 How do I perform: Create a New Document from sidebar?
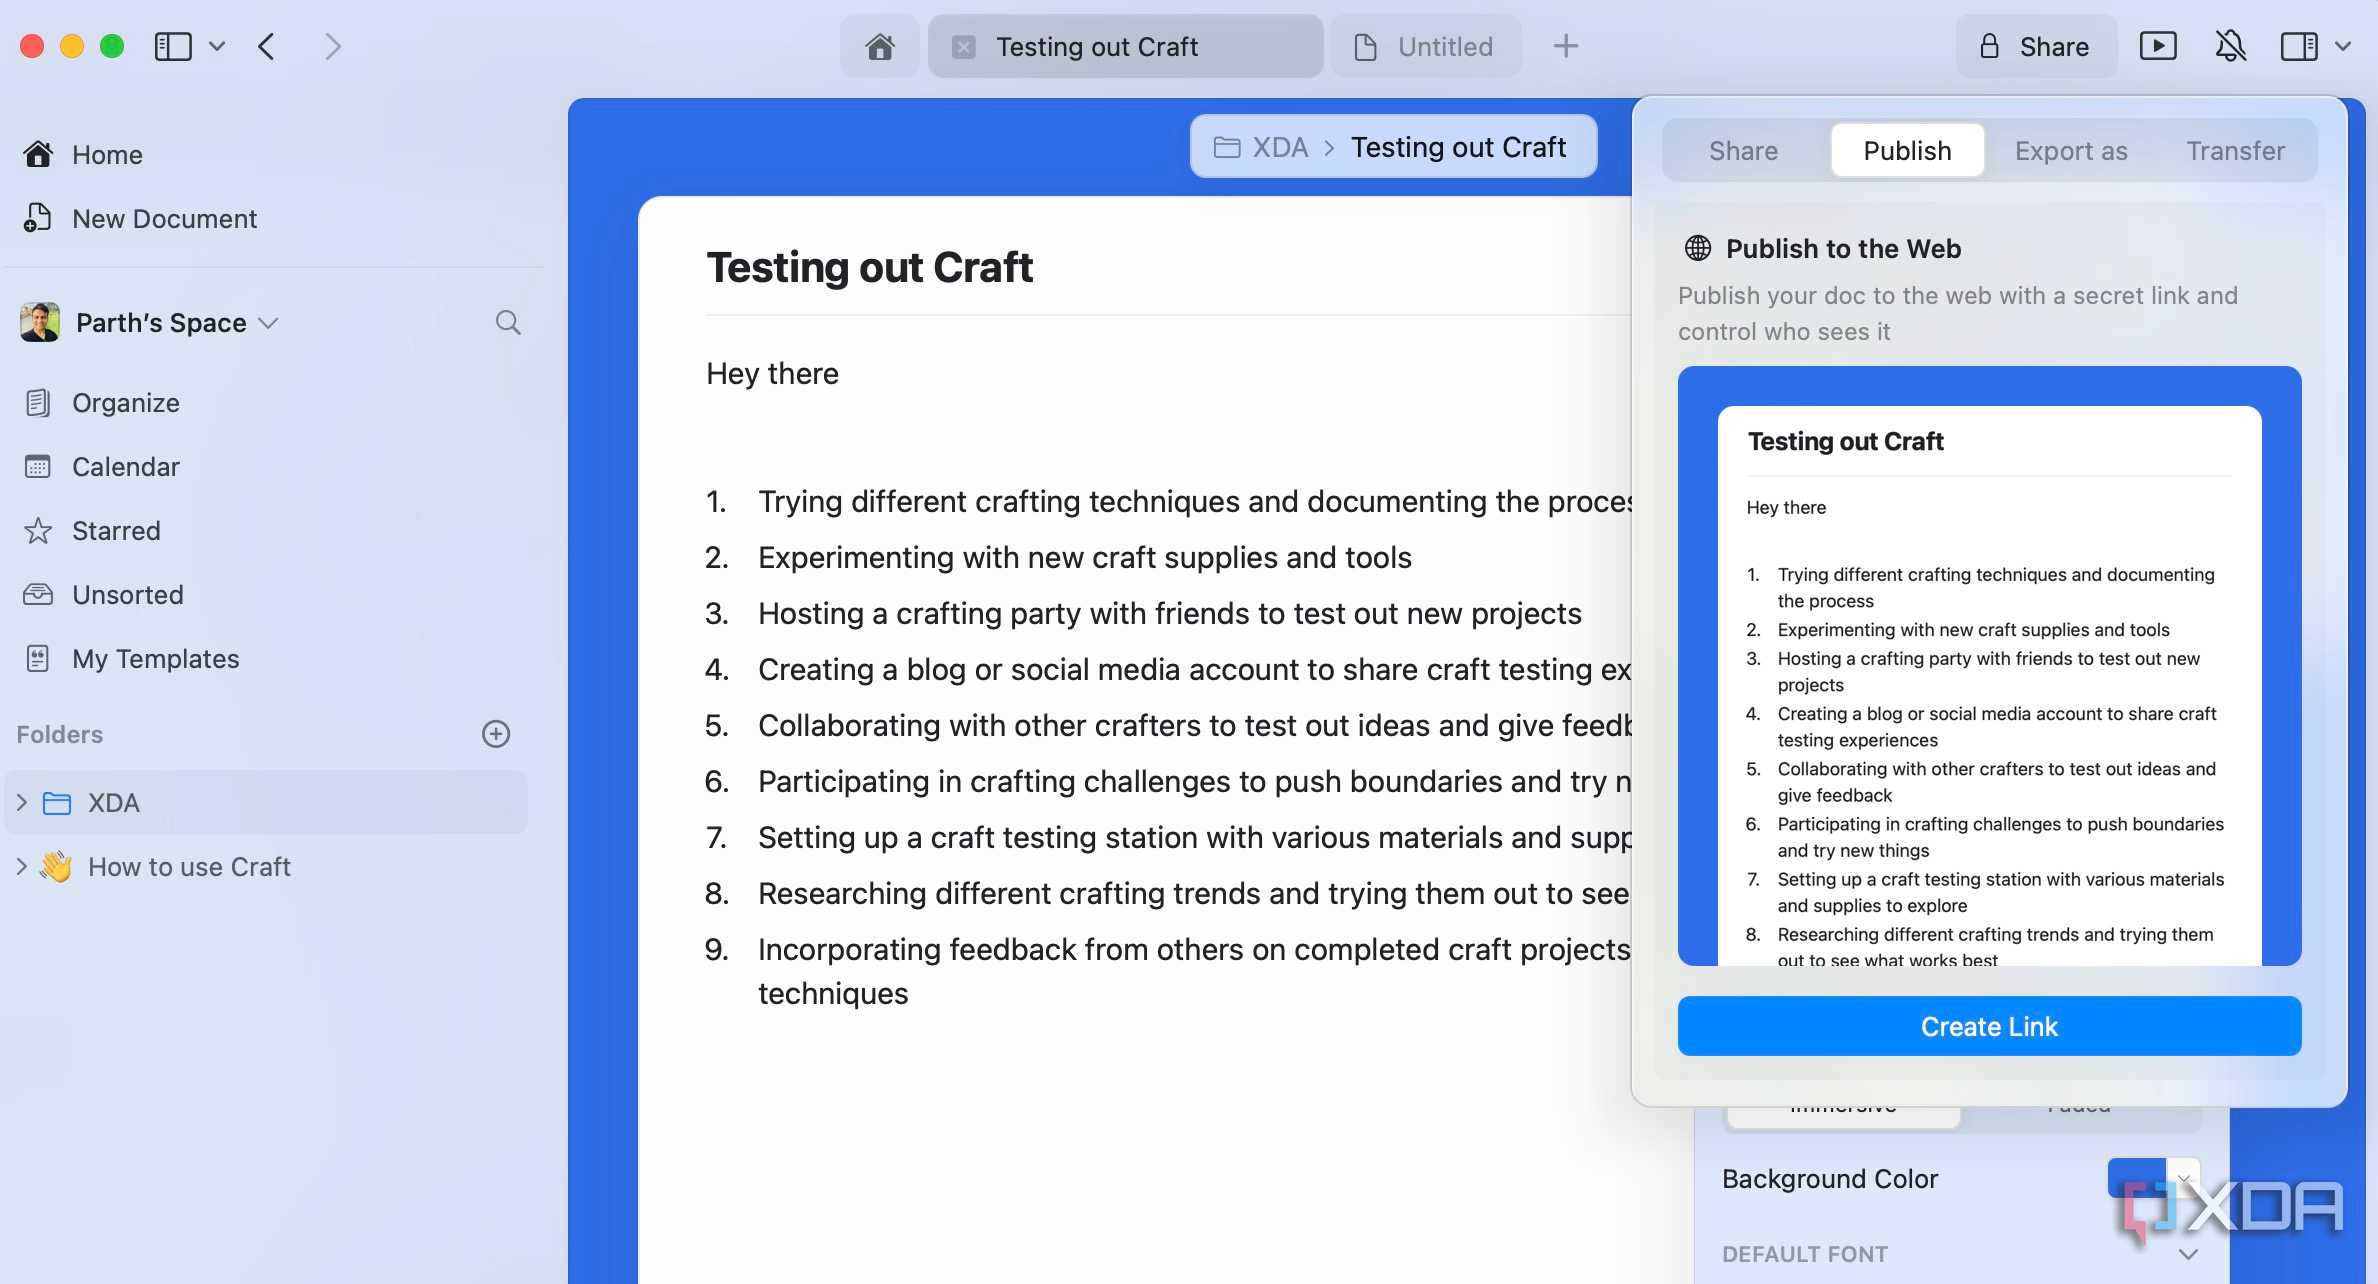[141, 218]
